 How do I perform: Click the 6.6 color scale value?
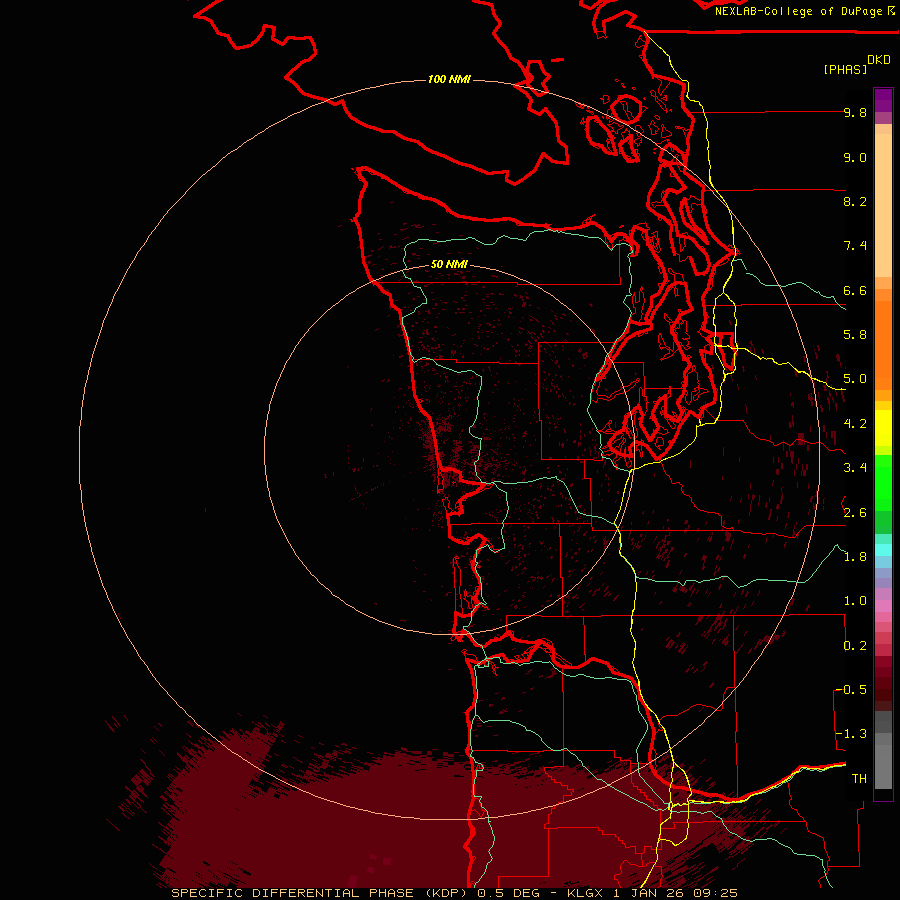(855, 290)
